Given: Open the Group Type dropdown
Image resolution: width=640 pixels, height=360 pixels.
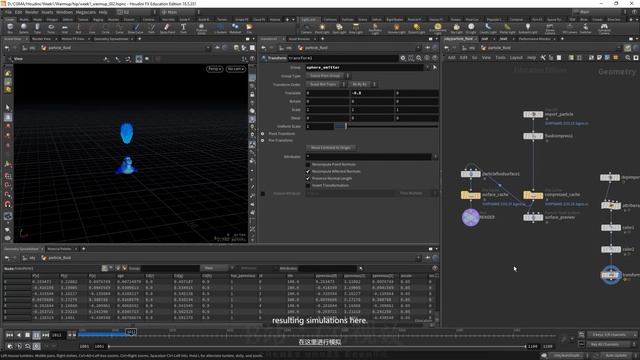Looking at the screenshot, I should point(328,76).
